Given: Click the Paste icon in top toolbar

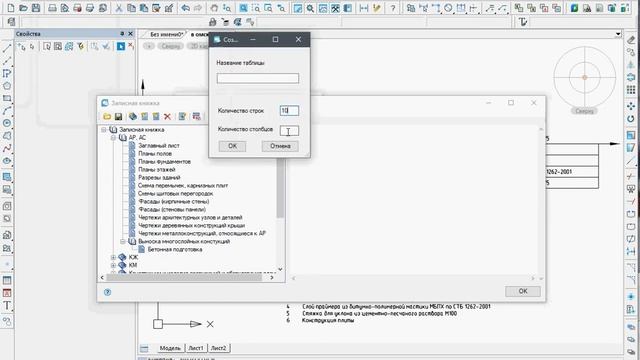Looking at the screenshot, I should pyautogui.click(x=144, y=8).
